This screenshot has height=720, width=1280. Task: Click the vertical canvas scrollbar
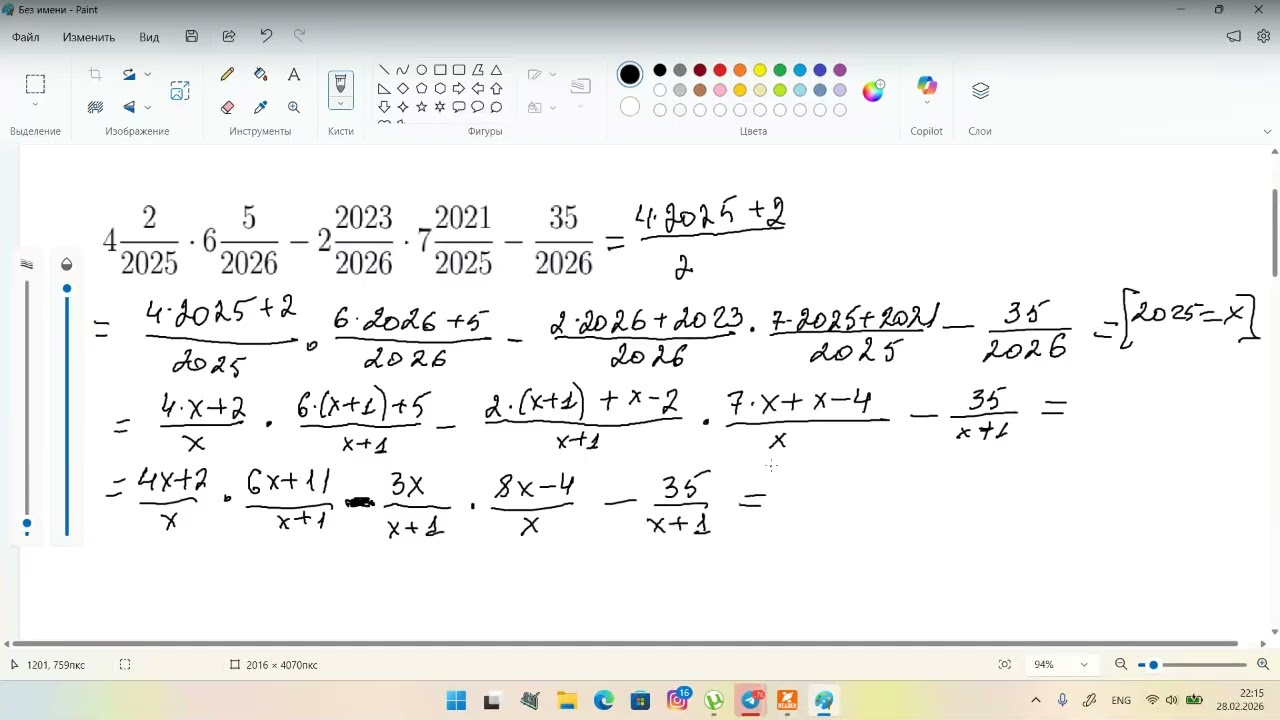click(x=1274, y=233)
